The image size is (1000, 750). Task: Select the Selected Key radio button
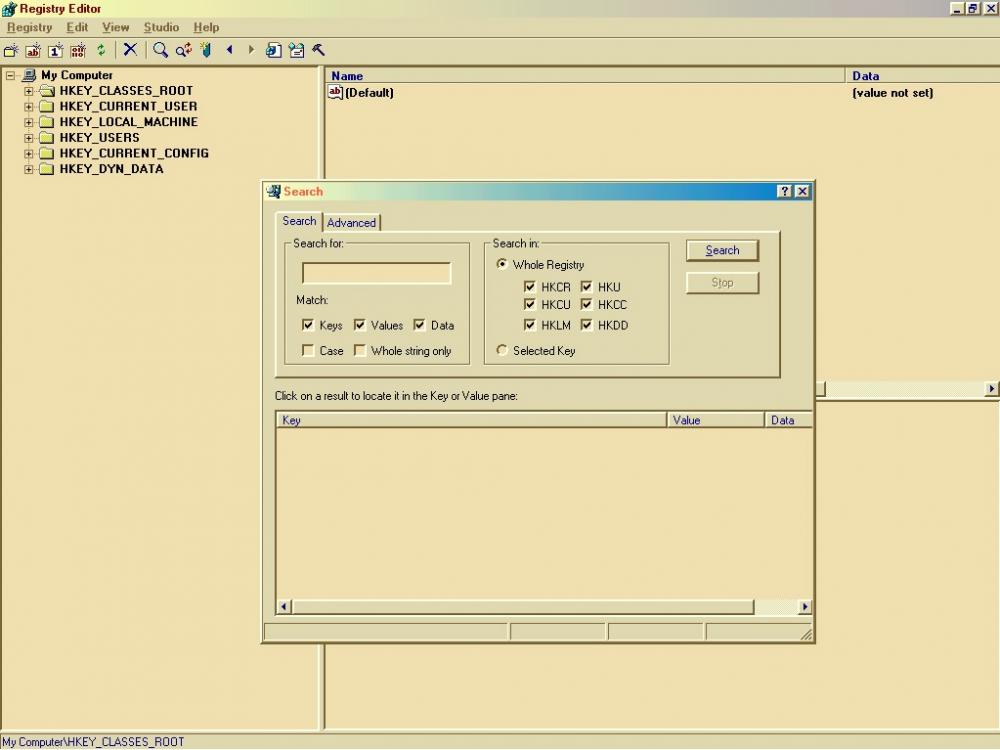point(501,350)
